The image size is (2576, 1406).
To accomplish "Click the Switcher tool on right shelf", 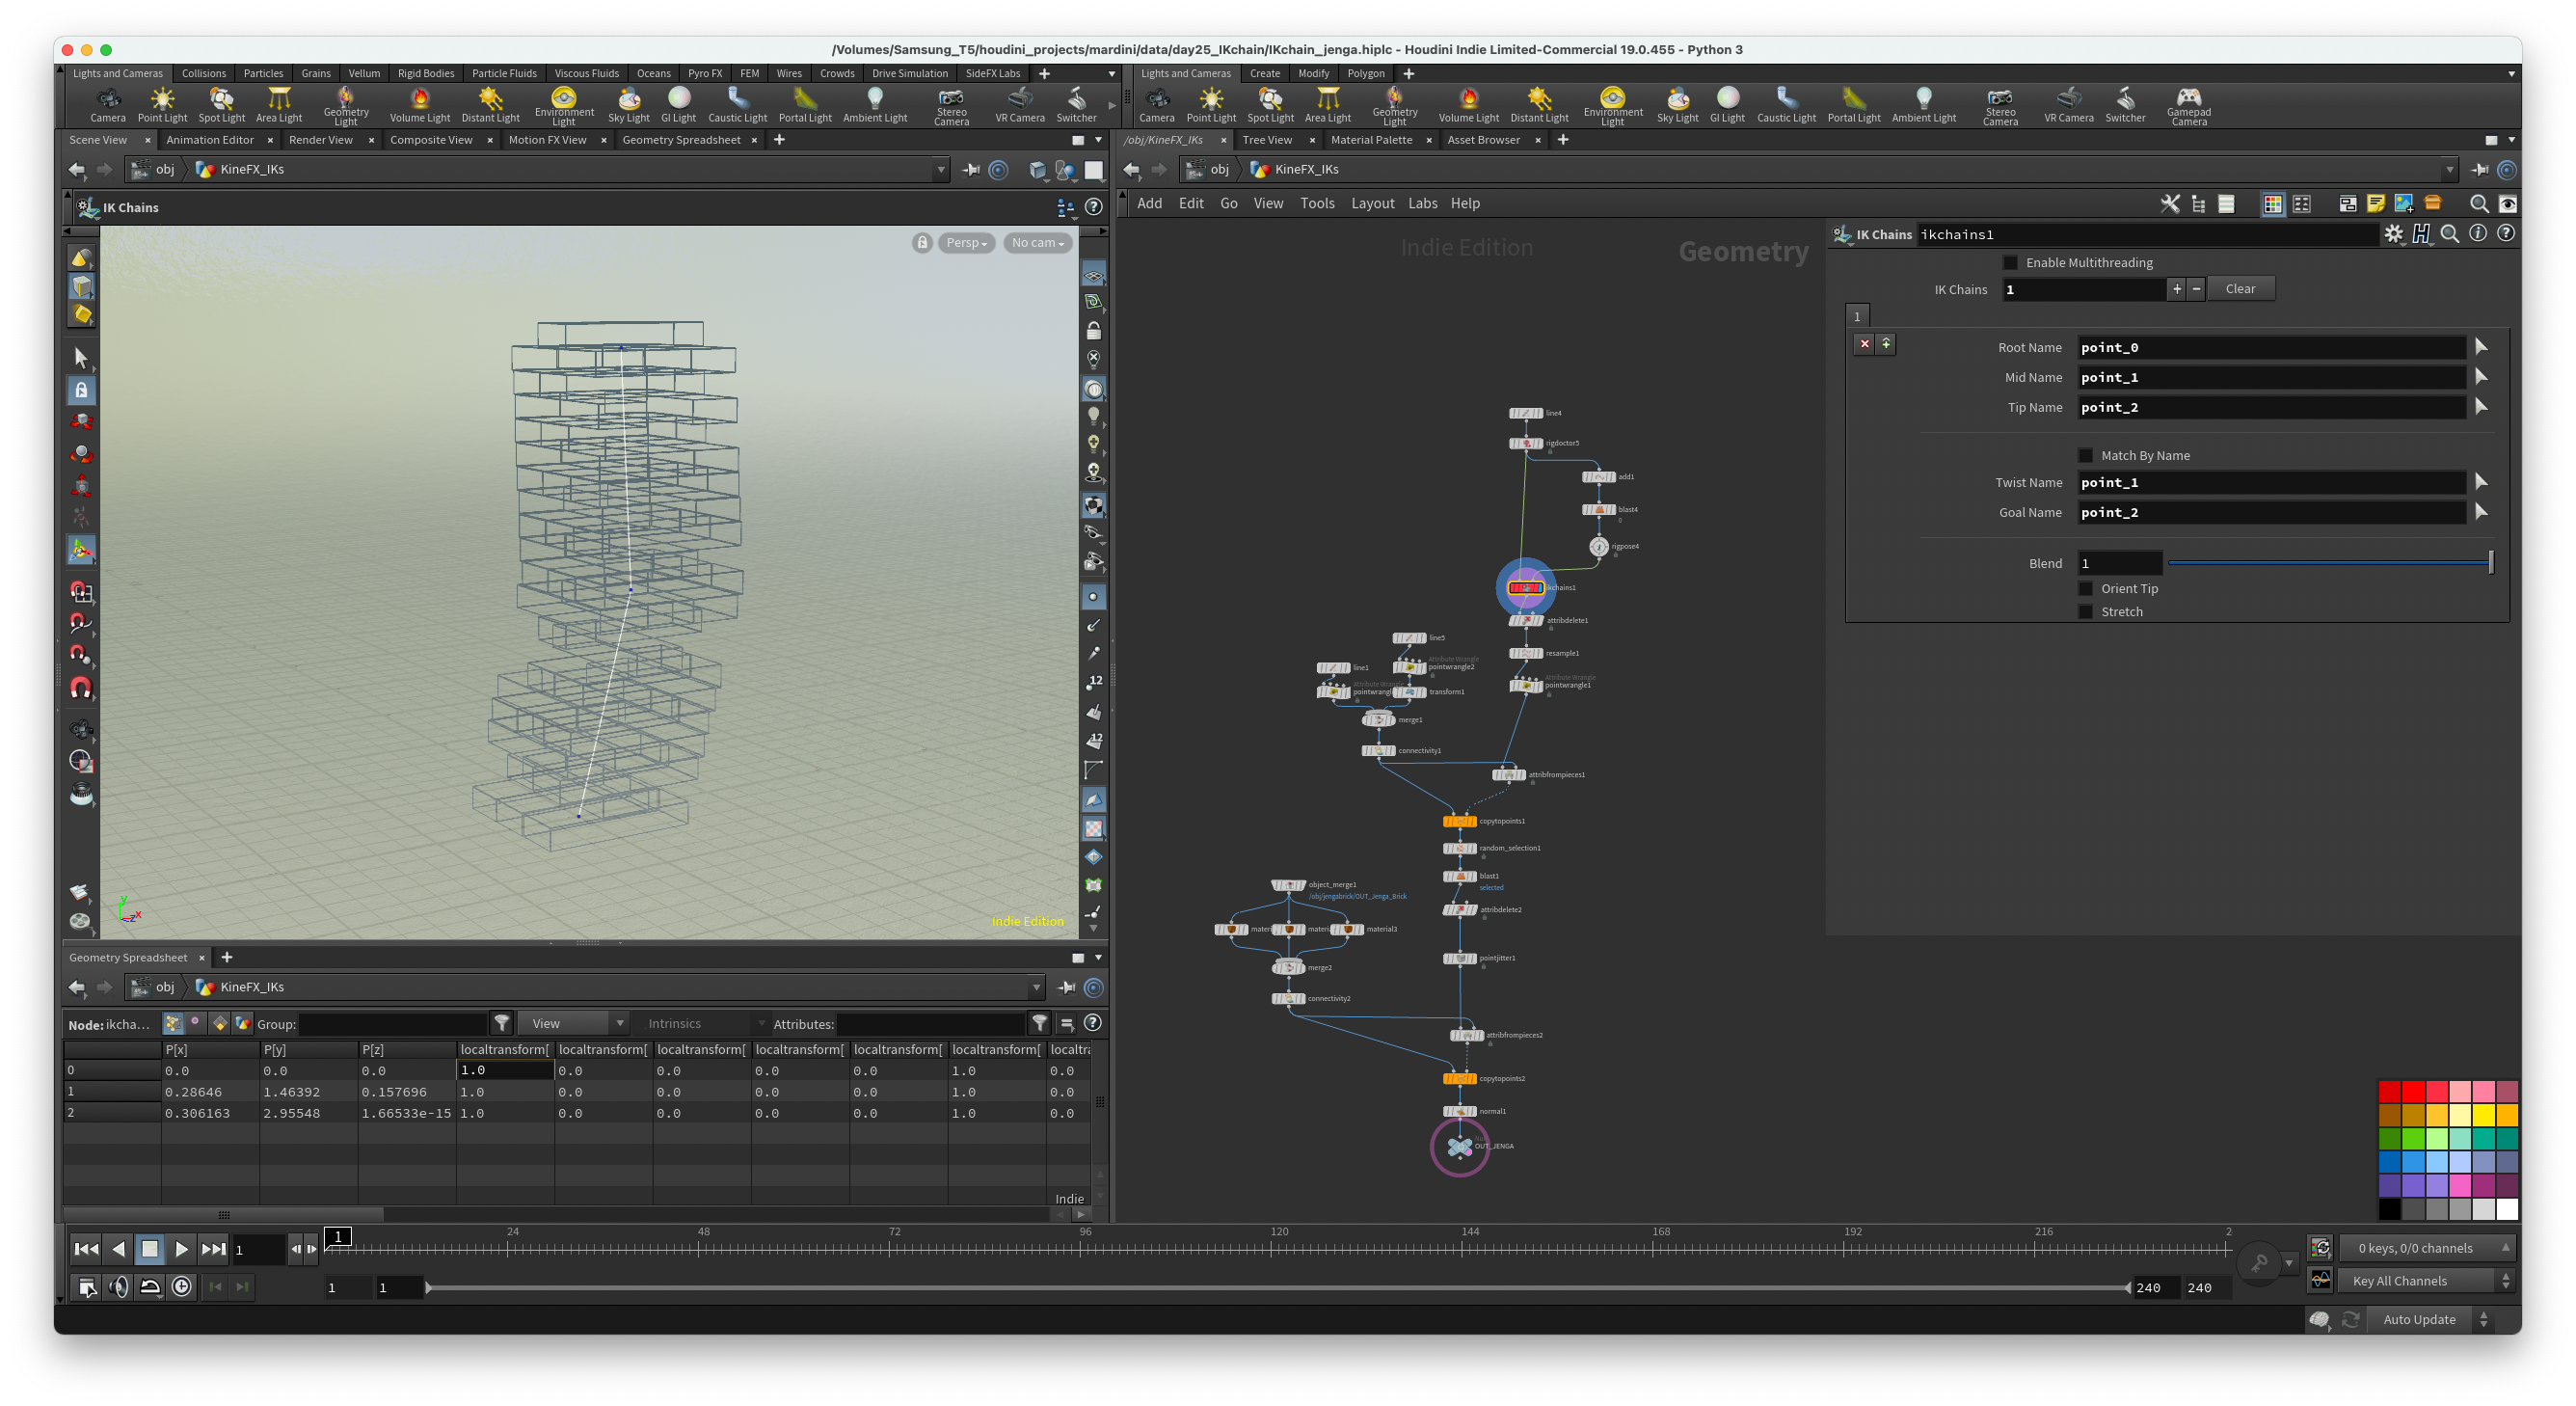I will pos(2125,104).
